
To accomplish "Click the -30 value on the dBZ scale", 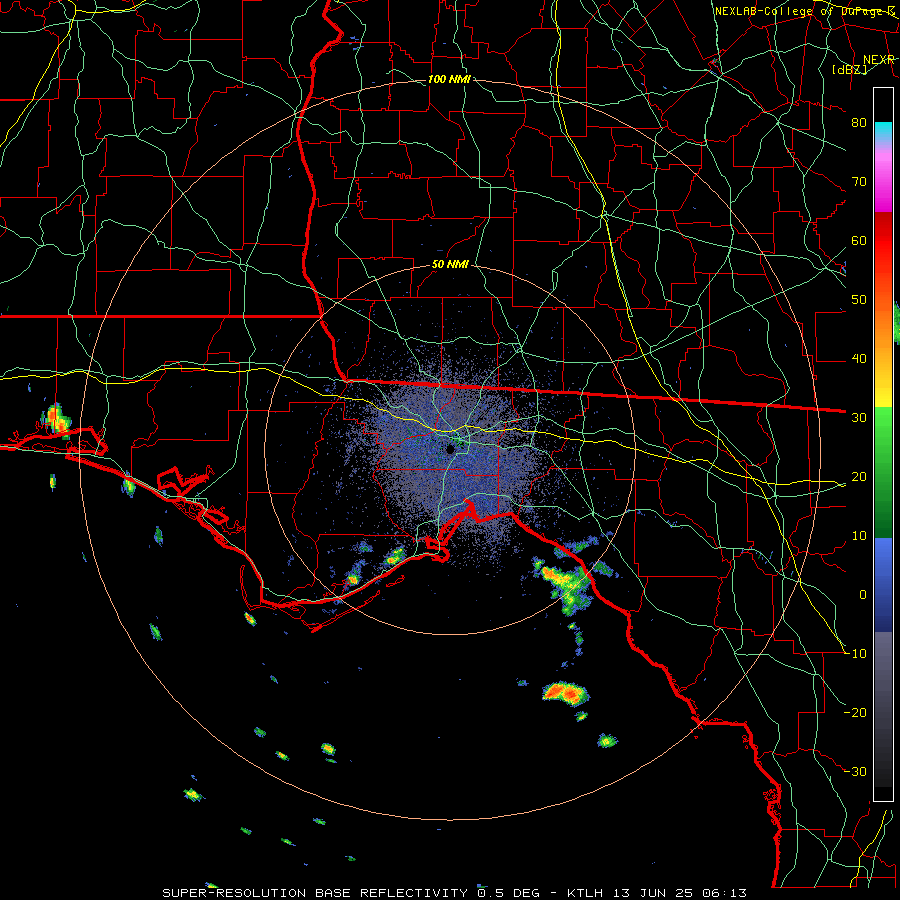I will pyautogui.click(x=856, y=771).
